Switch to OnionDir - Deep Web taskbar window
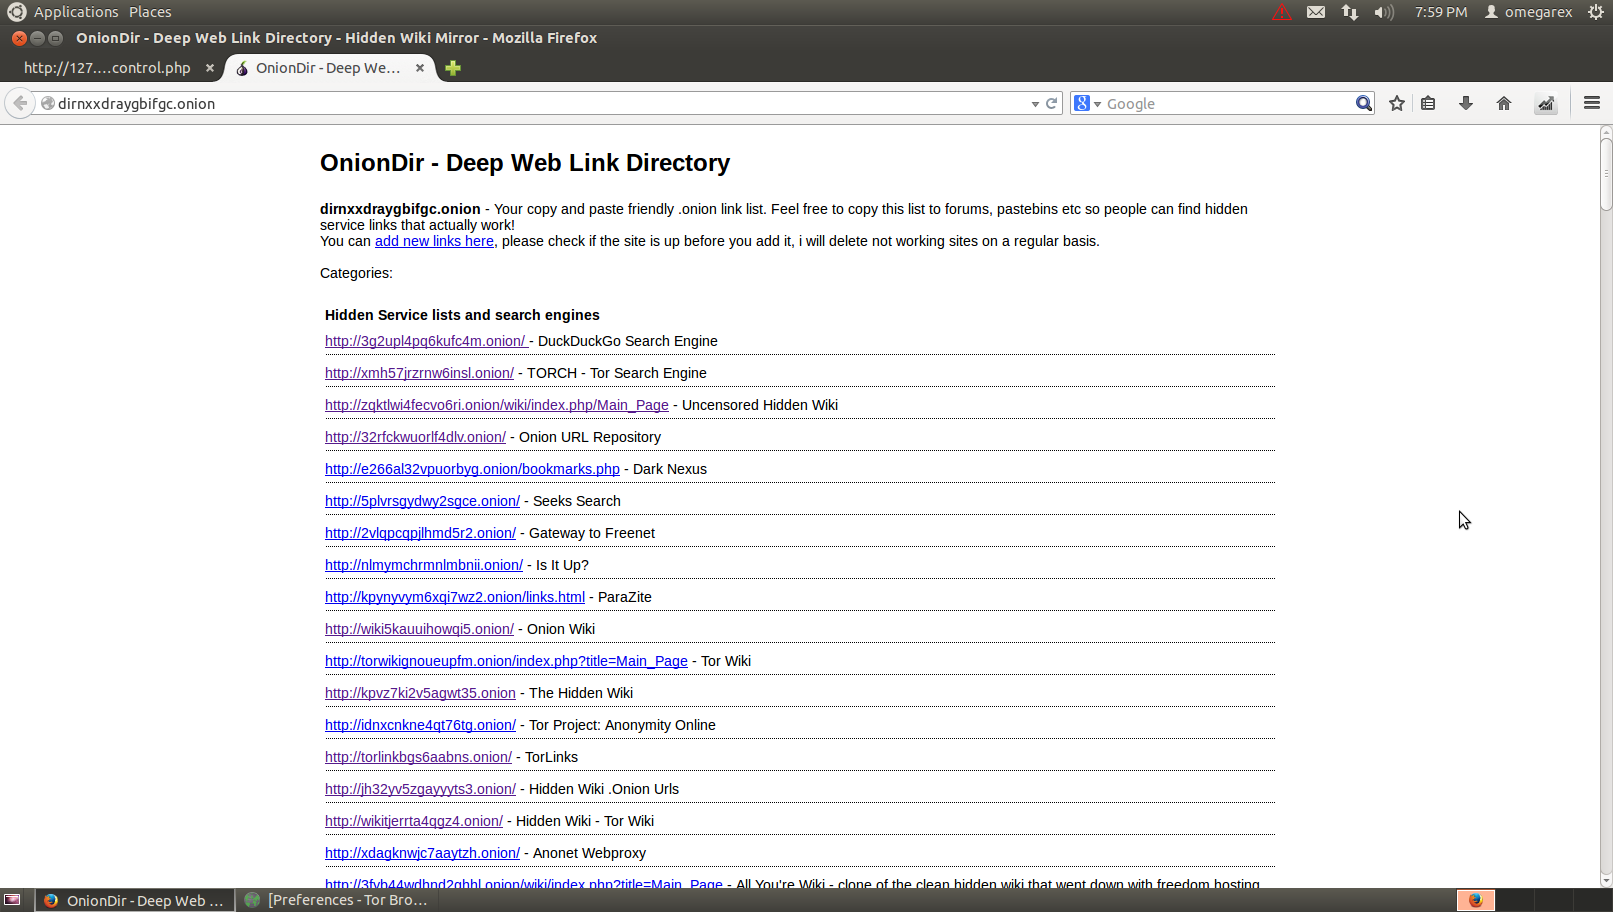Image resolution: width=1613 pixels, height=912 pixels. (x=135, y=900)
